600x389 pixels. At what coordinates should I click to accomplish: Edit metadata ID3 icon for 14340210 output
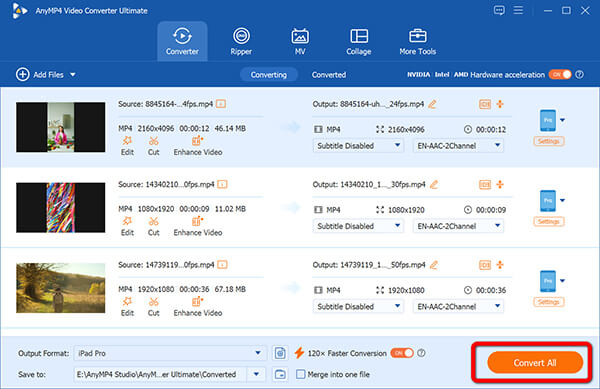click(x=485, y=184)
